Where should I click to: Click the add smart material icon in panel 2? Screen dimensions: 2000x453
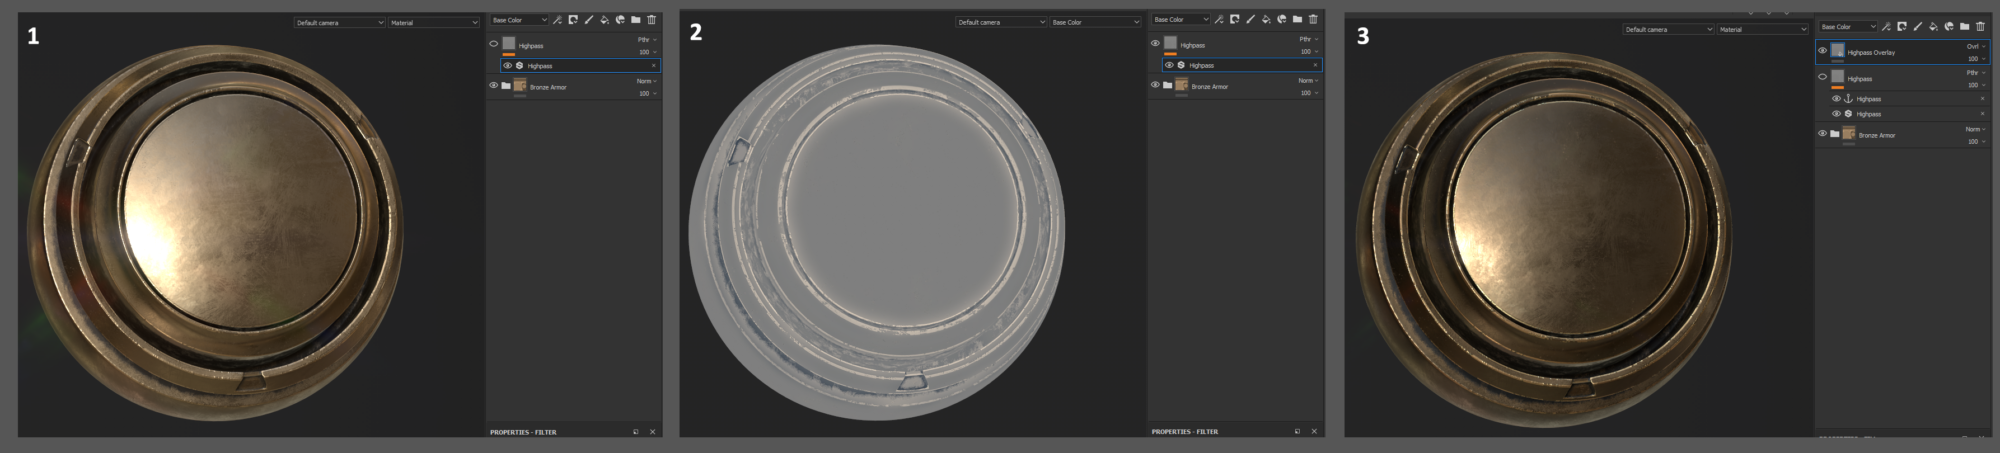(x=1282, y=20)
